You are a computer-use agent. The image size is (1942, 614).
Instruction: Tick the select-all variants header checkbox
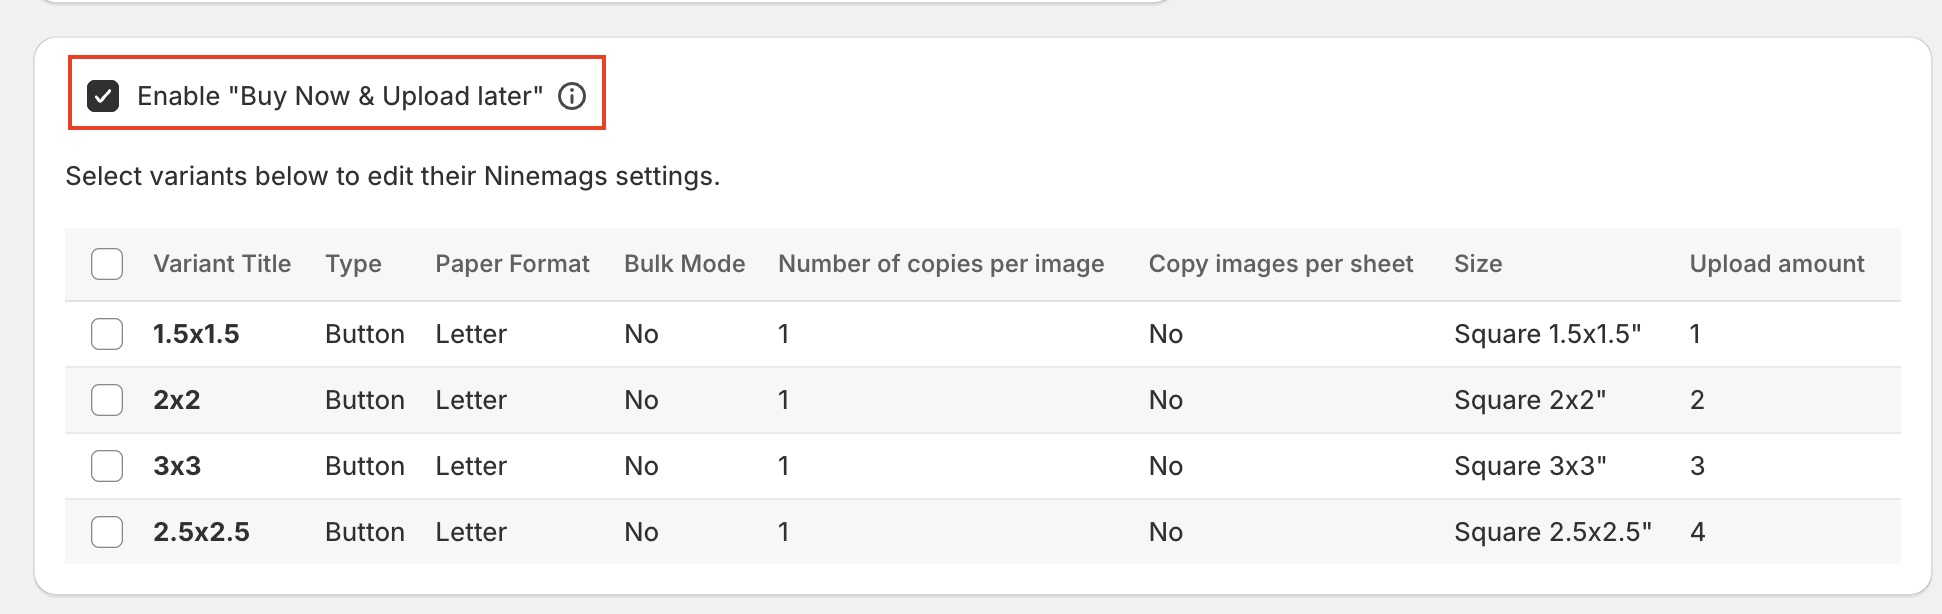pos(107,264)
